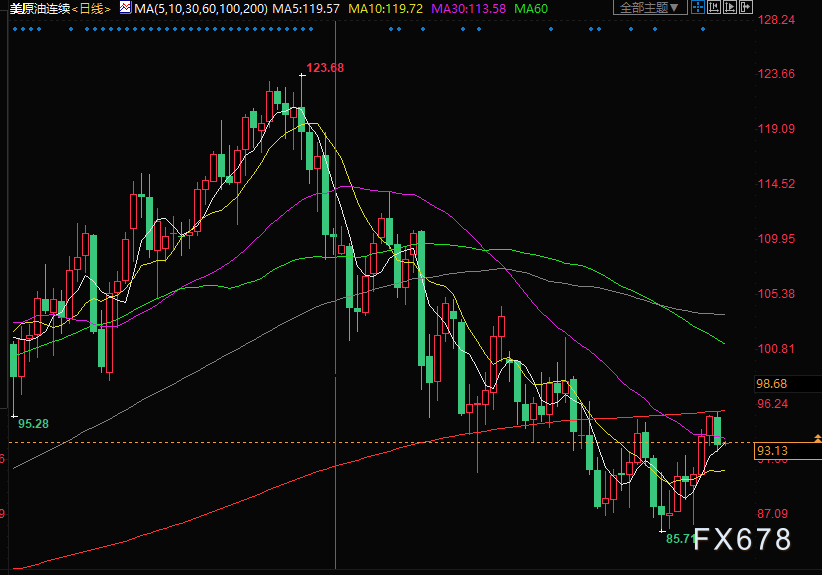
Task: Click the 85.71 low price marker
Action: click(x=680, y=538)
